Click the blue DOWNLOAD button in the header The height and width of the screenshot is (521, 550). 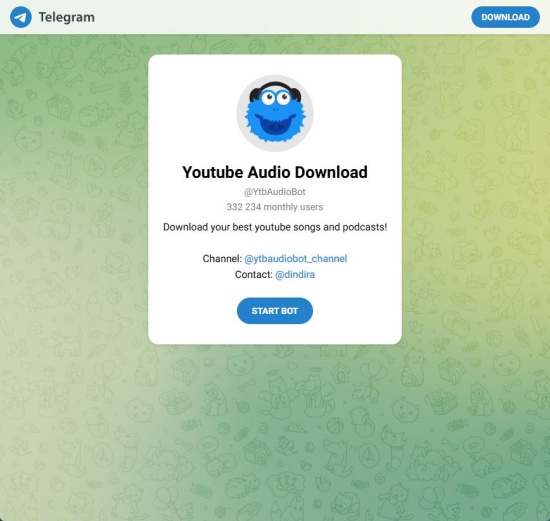(x=505, y=17)
